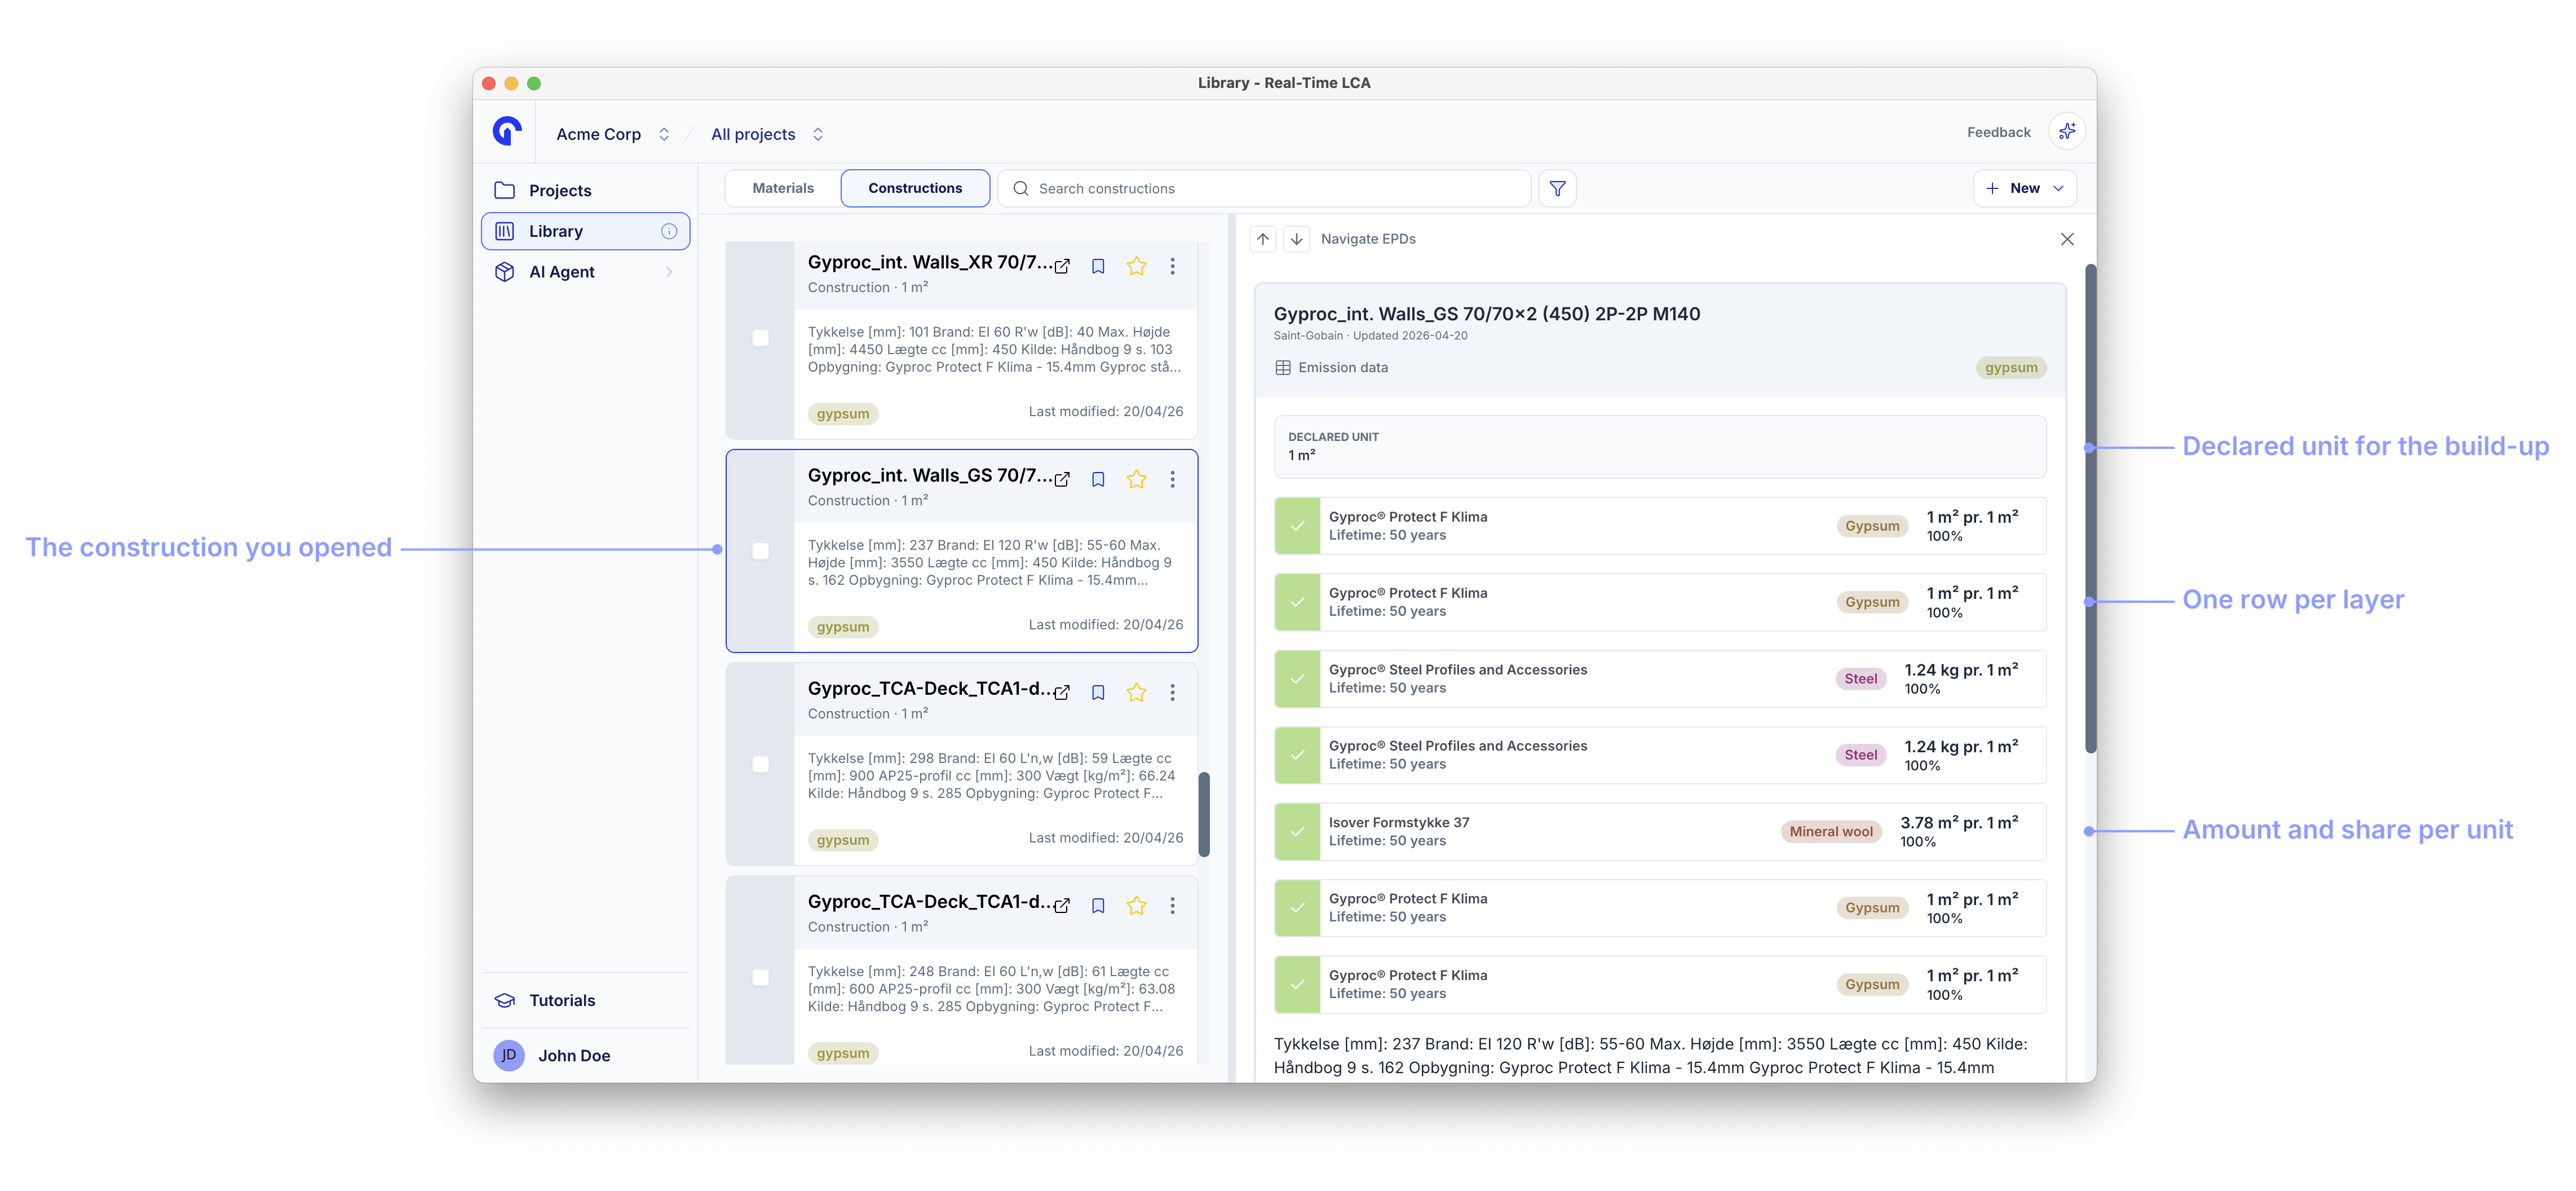Toggle first Steel Profiles and Accessories checkmark

pyautogui.click(x=1297, y=679)
